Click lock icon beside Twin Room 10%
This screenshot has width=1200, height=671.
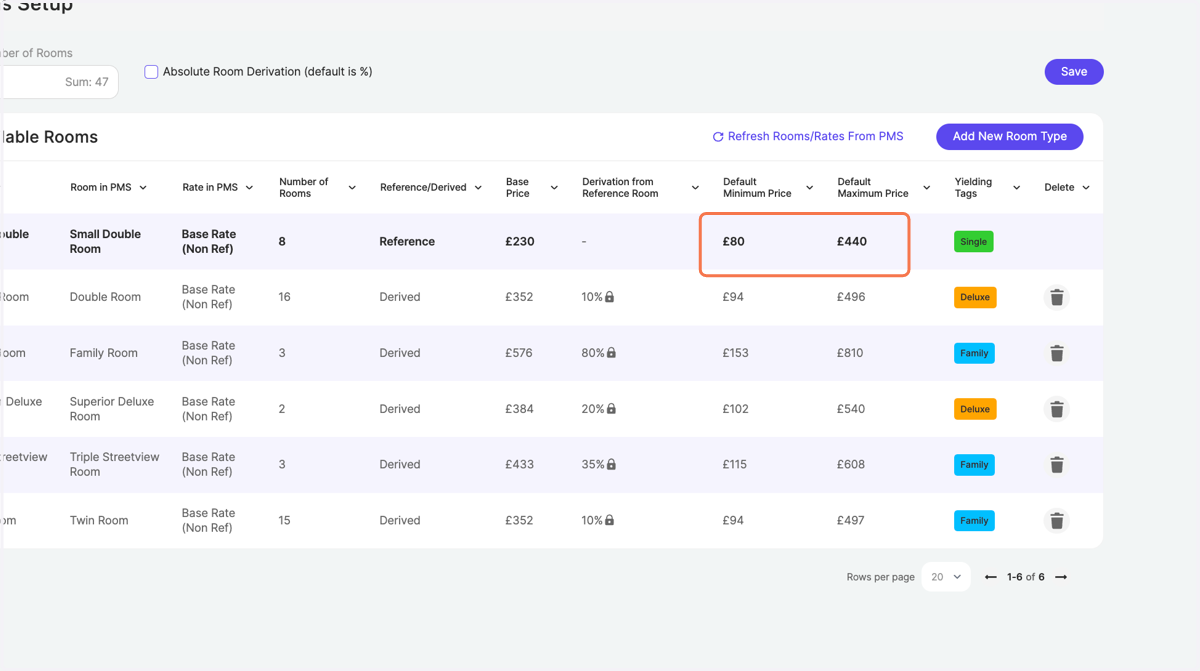(610, 521)
